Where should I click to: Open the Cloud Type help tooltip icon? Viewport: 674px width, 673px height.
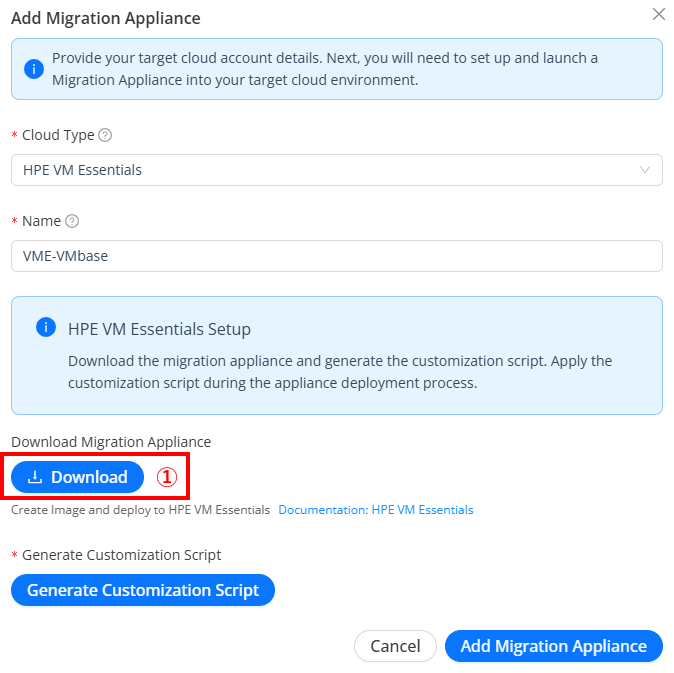pos(105,135)
